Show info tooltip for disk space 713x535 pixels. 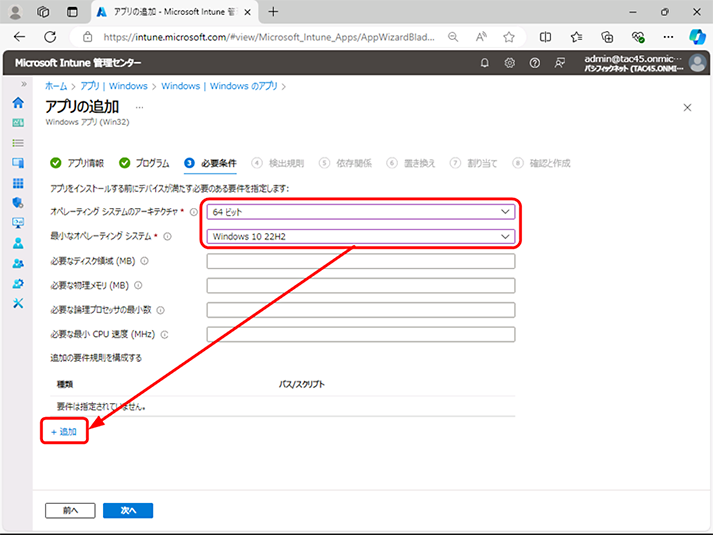(x=144, y=261)
